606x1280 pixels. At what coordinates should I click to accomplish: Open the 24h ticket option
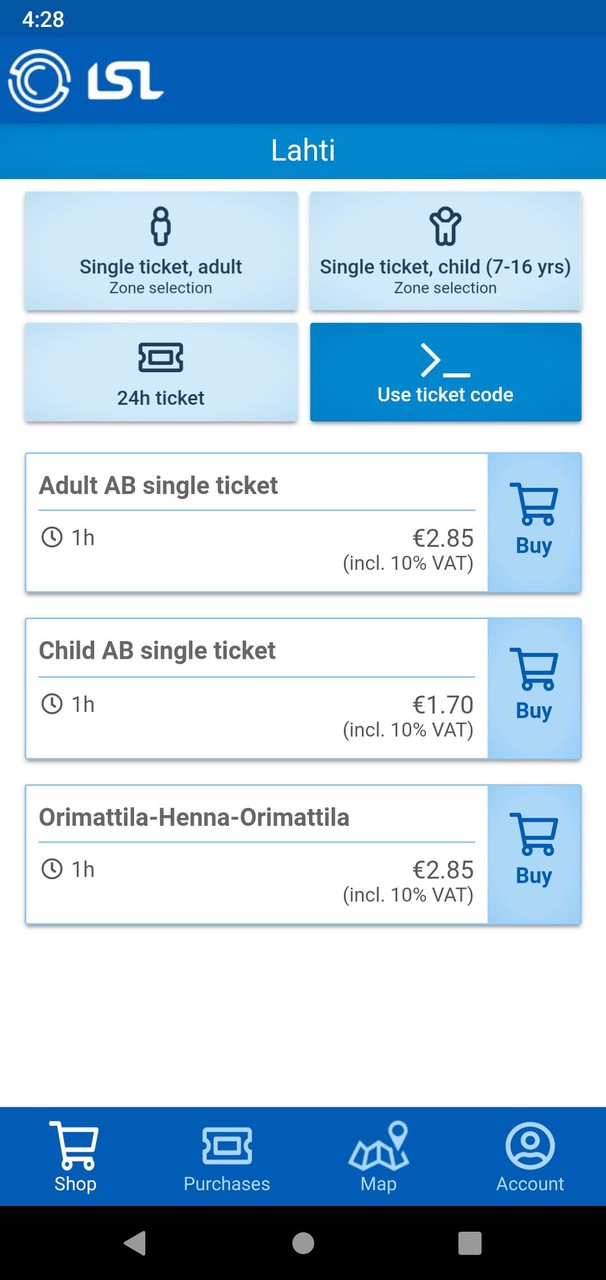161,372
